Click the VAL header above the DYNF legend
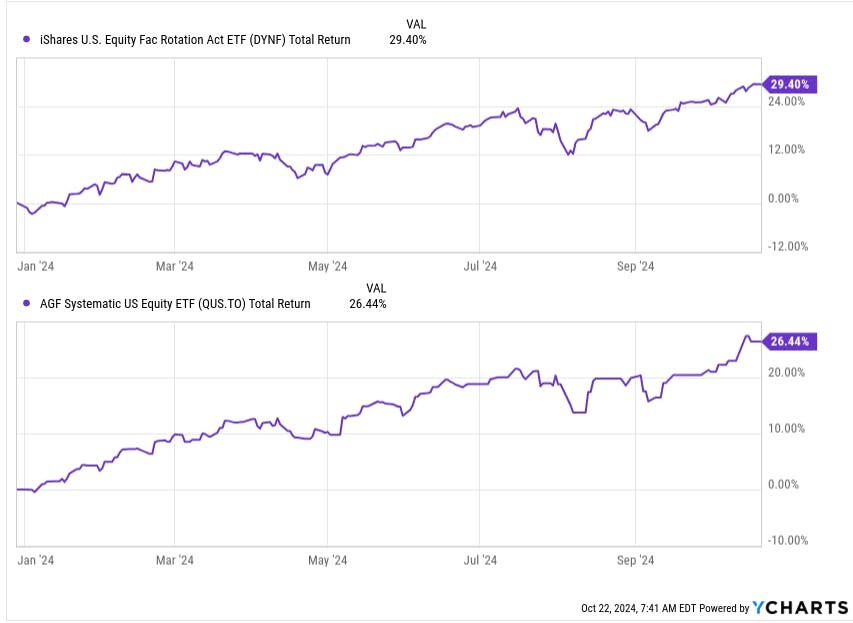 (x=417, y=23)
